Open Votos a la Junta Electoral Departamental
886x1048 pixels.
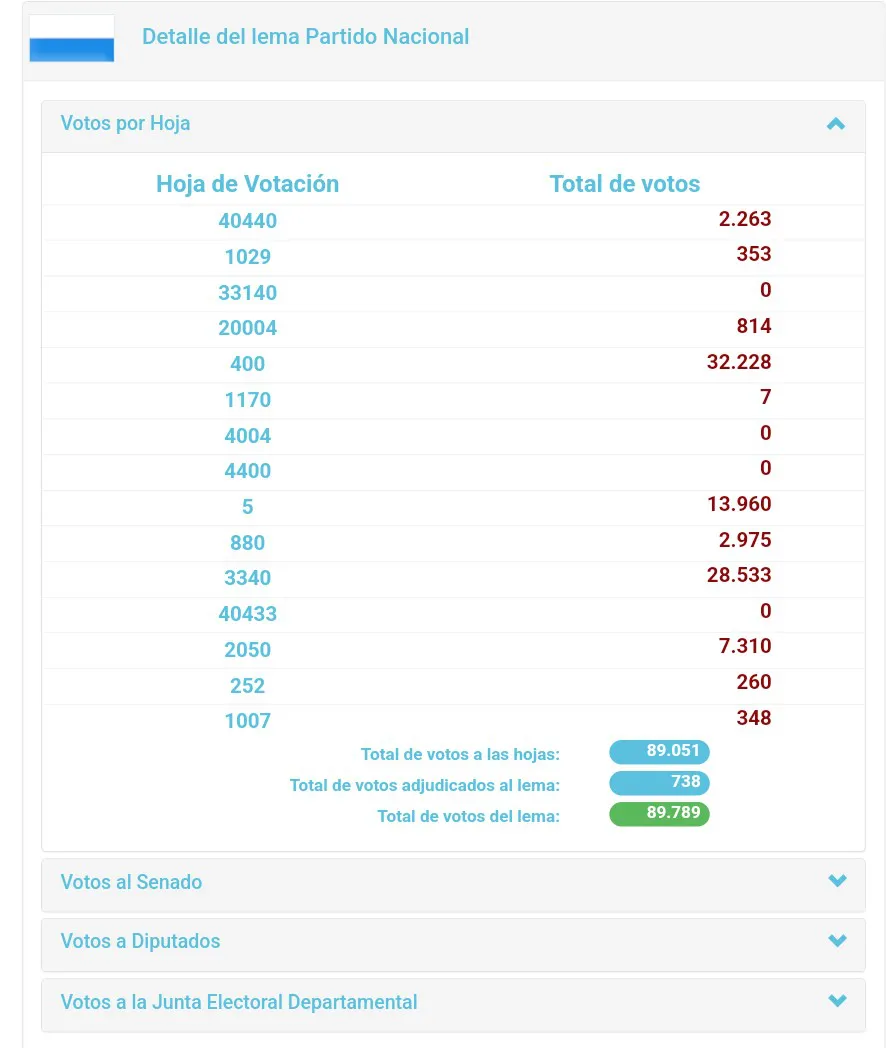click(x=239, y=1002)
